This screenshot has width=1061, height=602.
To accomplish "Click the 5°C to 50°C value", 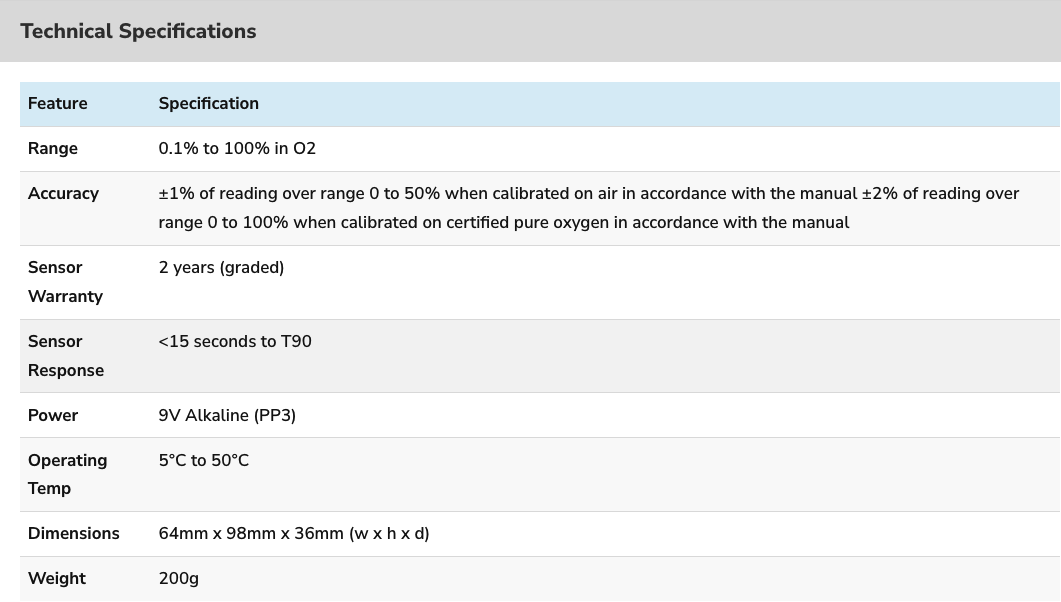I will [204, 461].
